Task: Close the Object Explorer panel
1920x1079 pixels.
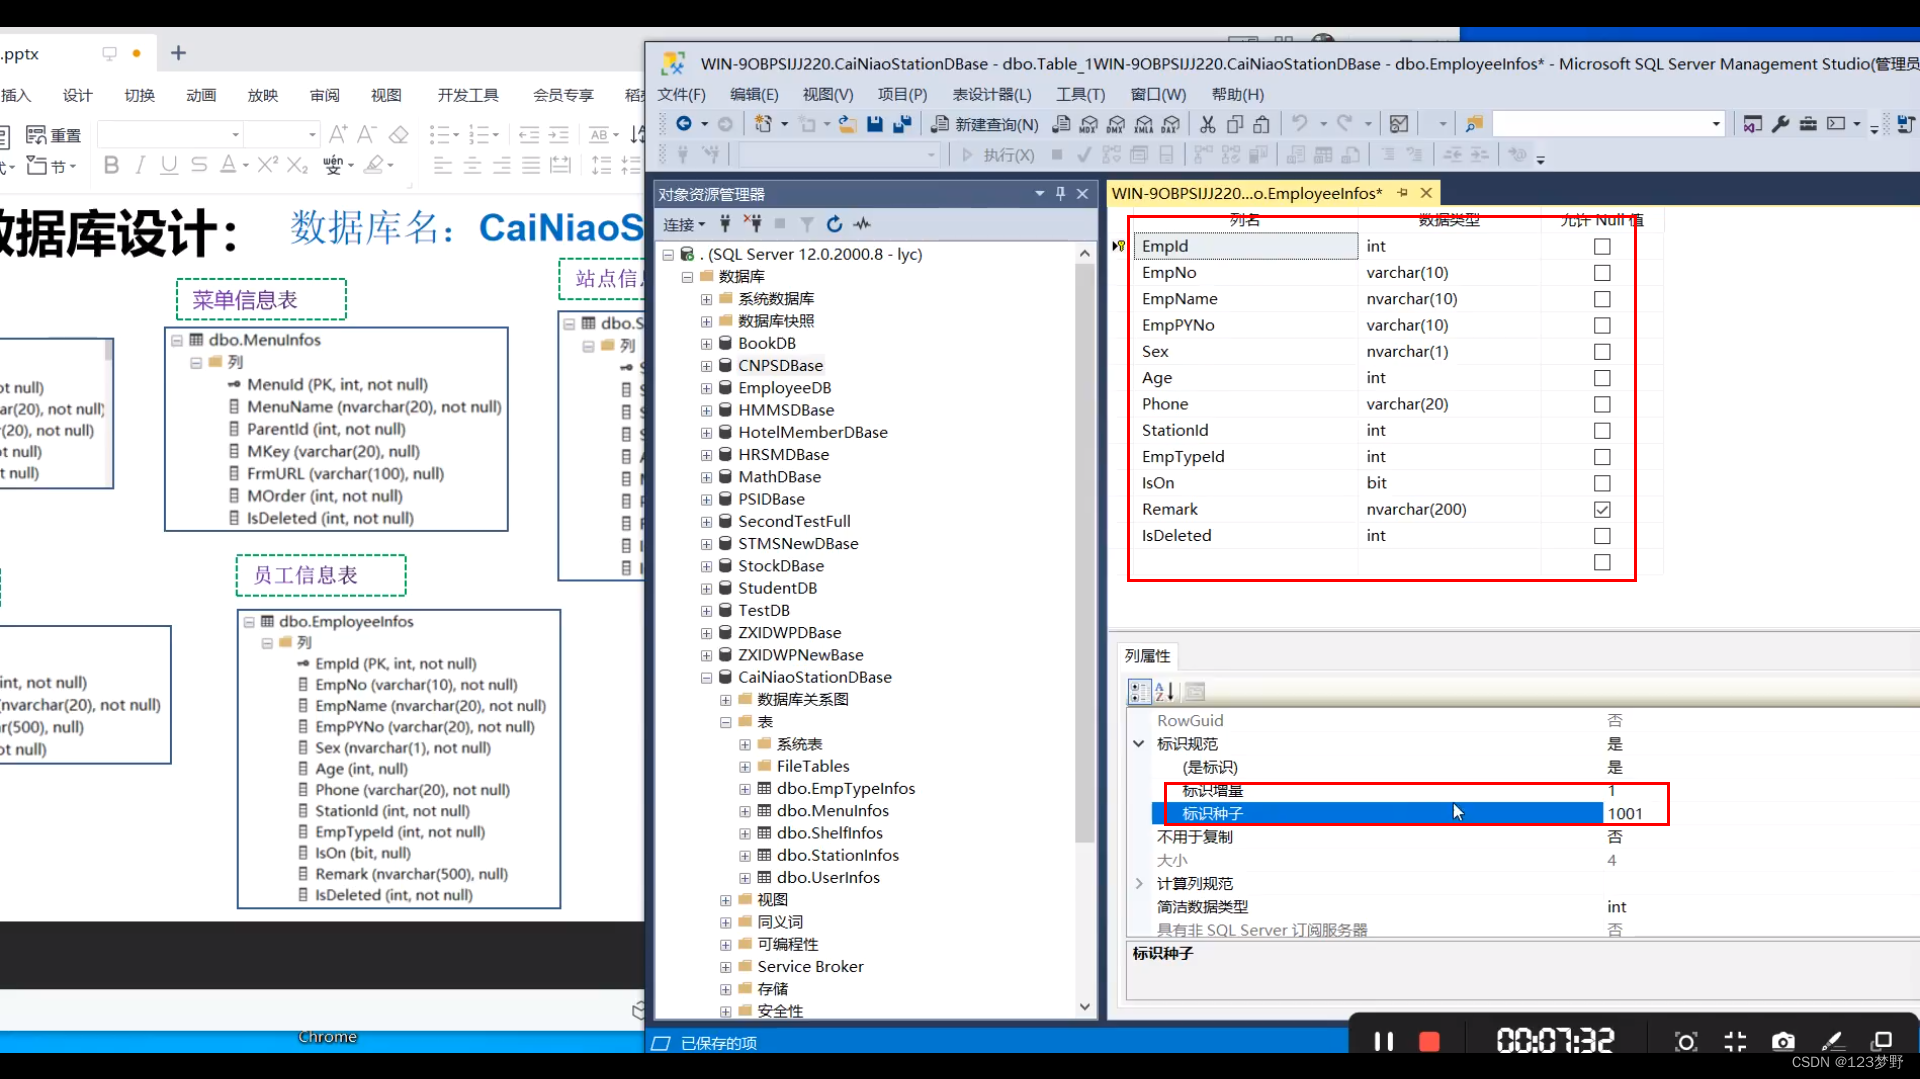Action: [x=1082, y=194]
